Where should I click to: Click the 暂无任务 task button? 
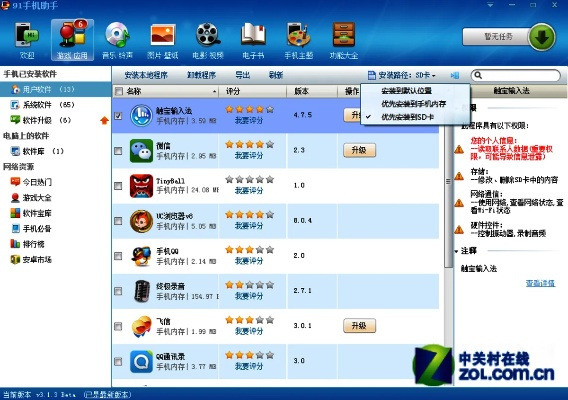pos(498,37)
